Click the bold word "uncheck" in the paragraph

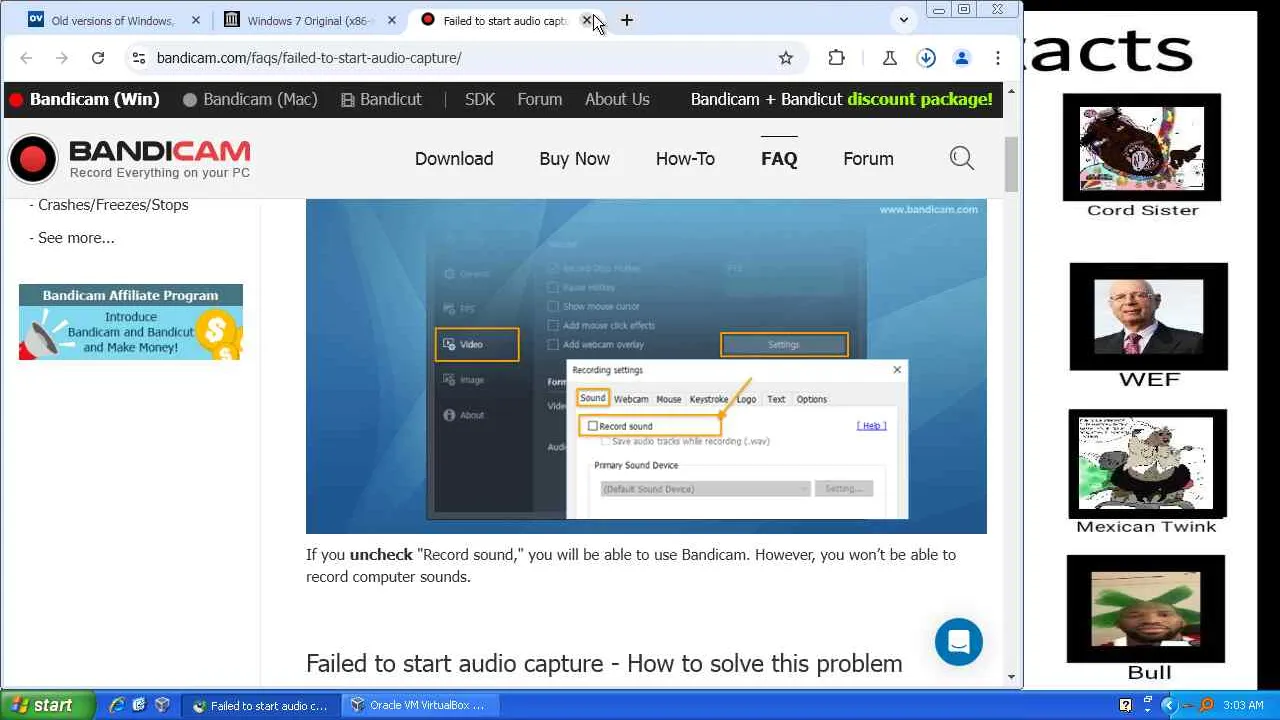click(381, 555)
